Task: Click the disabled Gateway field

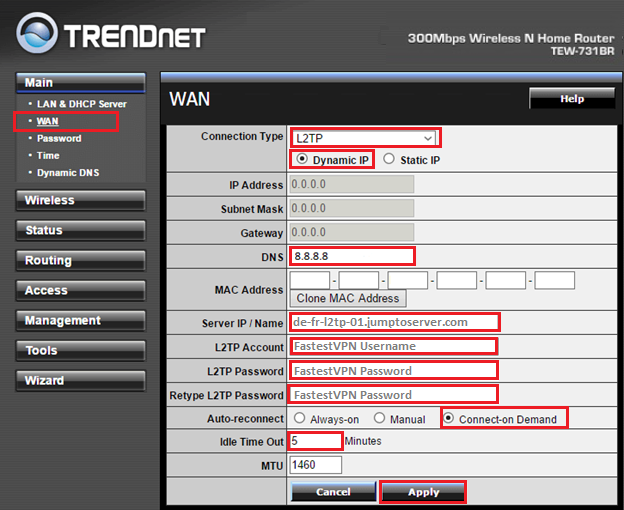Action: tap(352, 232)
